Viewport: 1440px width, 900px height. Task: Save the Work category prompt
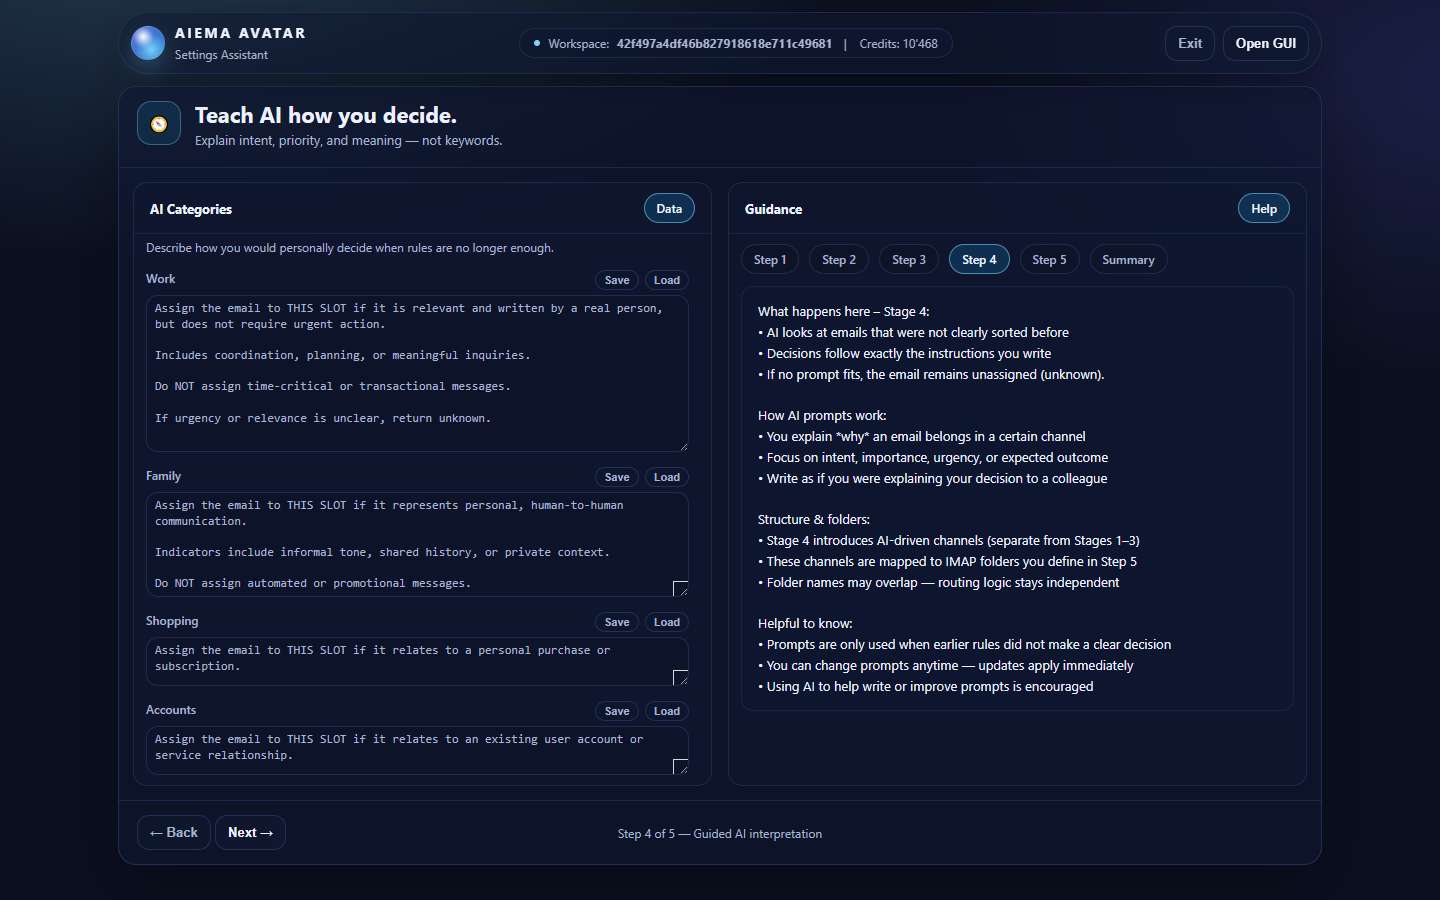coord(617,280)
